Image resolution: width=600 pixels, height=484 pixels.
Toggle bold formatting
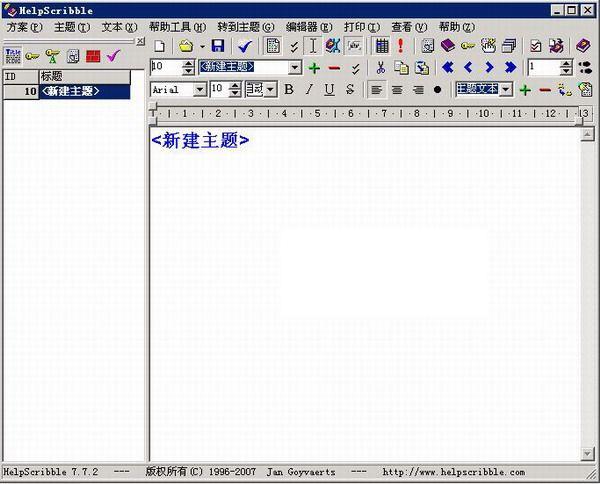click(289, 90)
